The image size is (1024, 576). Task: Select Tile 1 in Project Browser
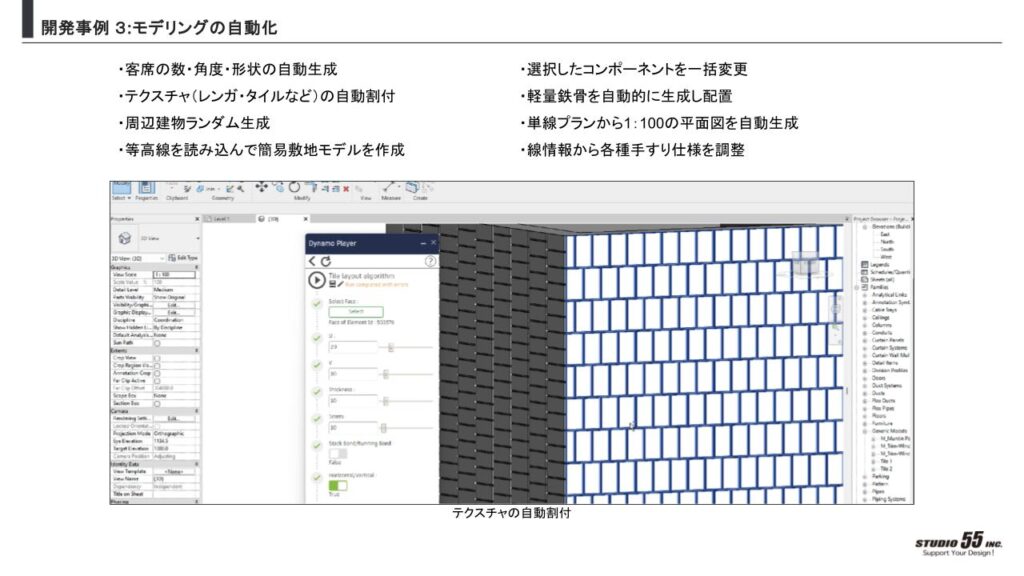886,461
